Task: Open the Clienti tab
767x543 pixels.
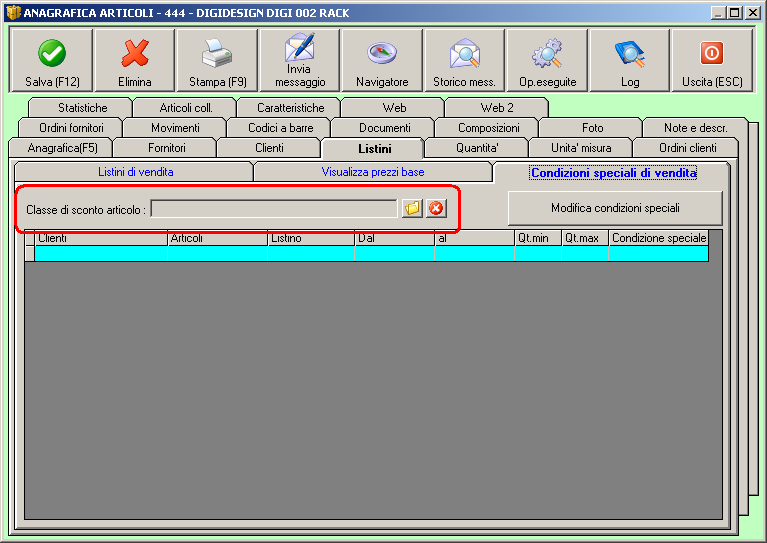Action: pyautogui.click(x=269, y=148)
